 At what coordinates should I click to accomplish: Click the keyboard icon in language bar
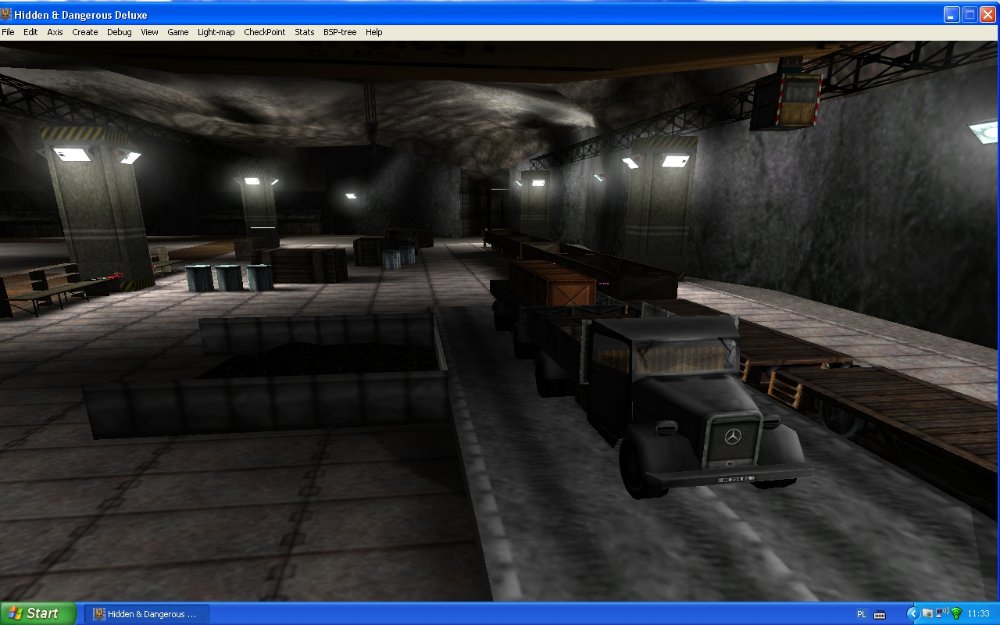(x=879, y=615)
